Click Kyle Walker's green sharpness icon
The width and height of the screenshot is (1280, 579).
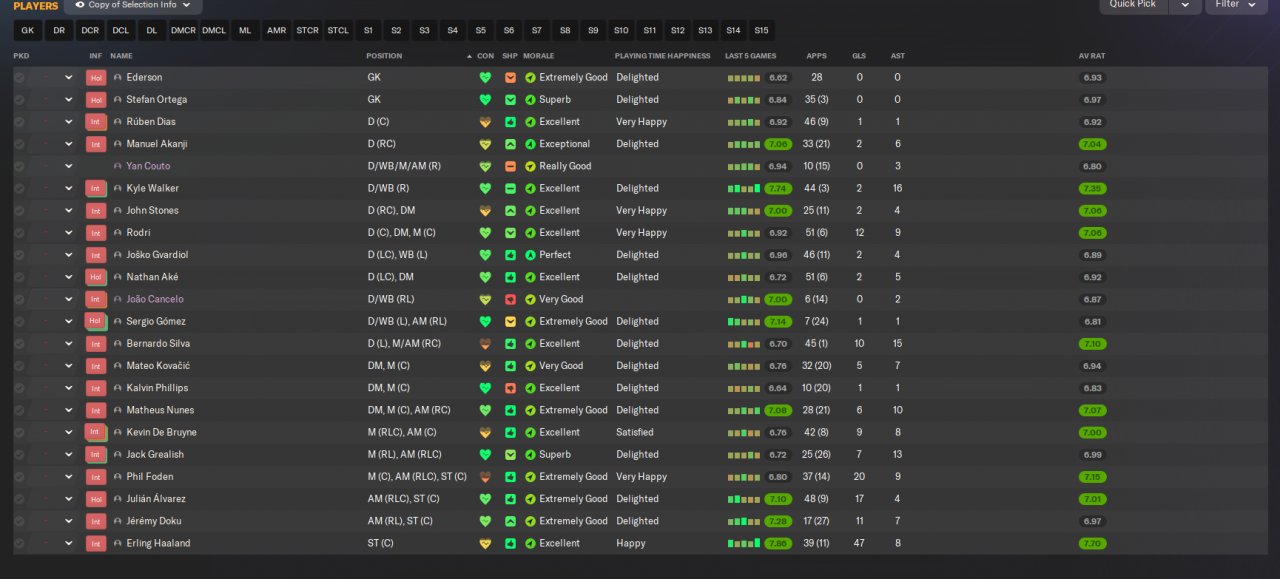pyautogui.click(x=510, y=188)
